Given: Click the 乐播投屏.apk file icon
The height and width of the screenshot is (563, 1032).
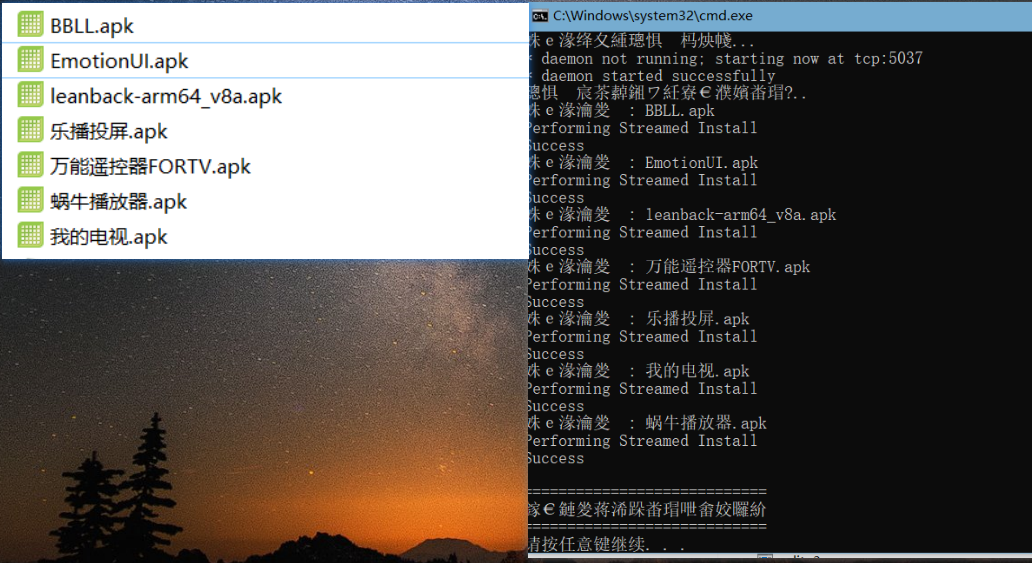Looking at the screenshot, I should click(x=30, y=130).
